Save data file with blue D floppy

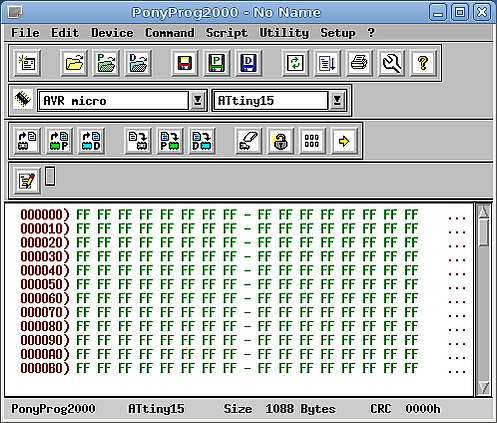[249, 63]
